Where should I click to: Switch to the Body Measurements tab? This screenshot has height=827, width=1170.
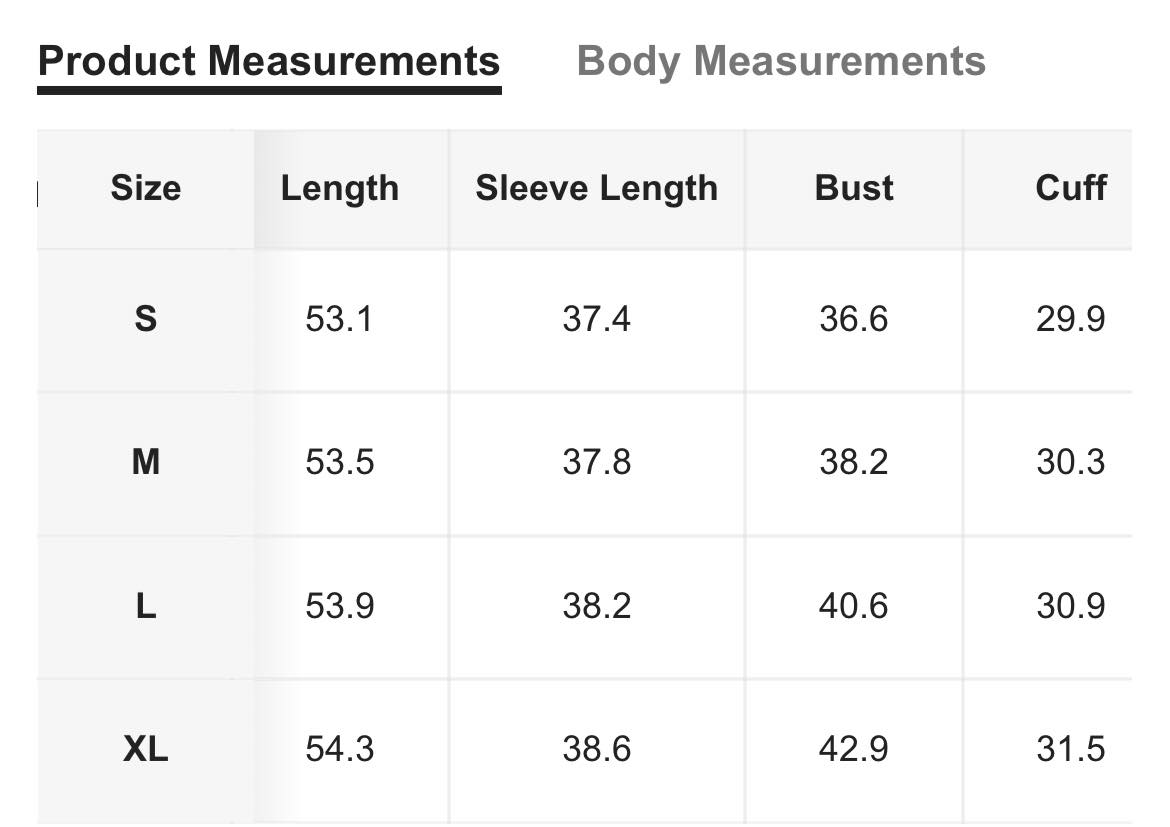[x=781, y=61]
